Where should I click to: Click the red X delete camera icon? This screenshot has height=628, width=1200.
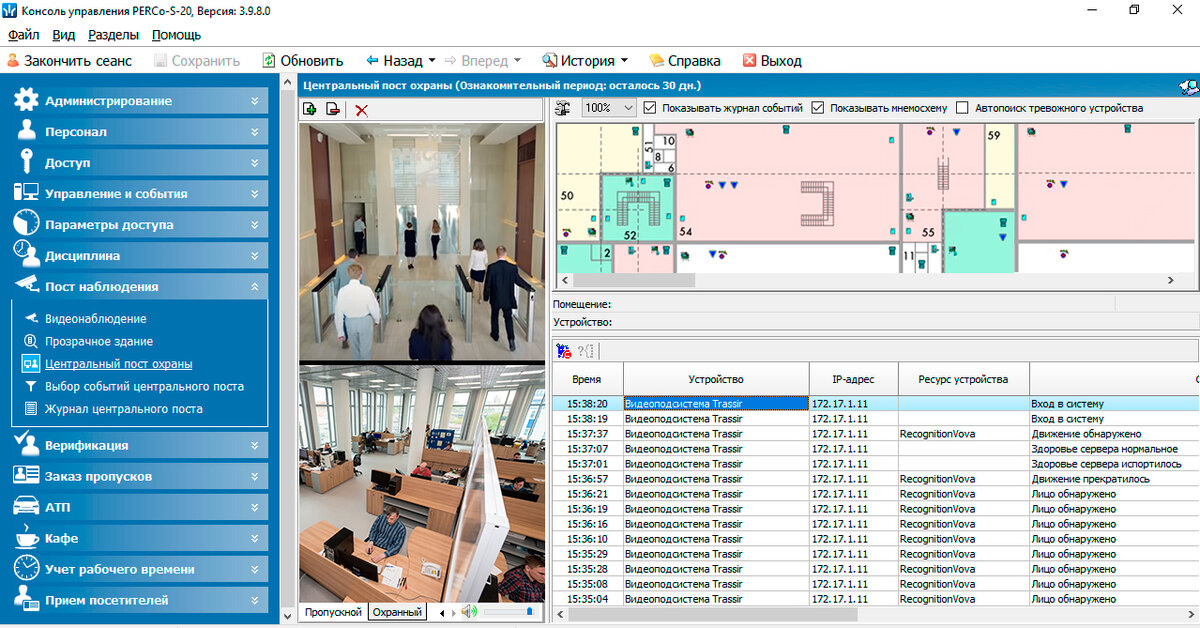(x=362, y=109)
